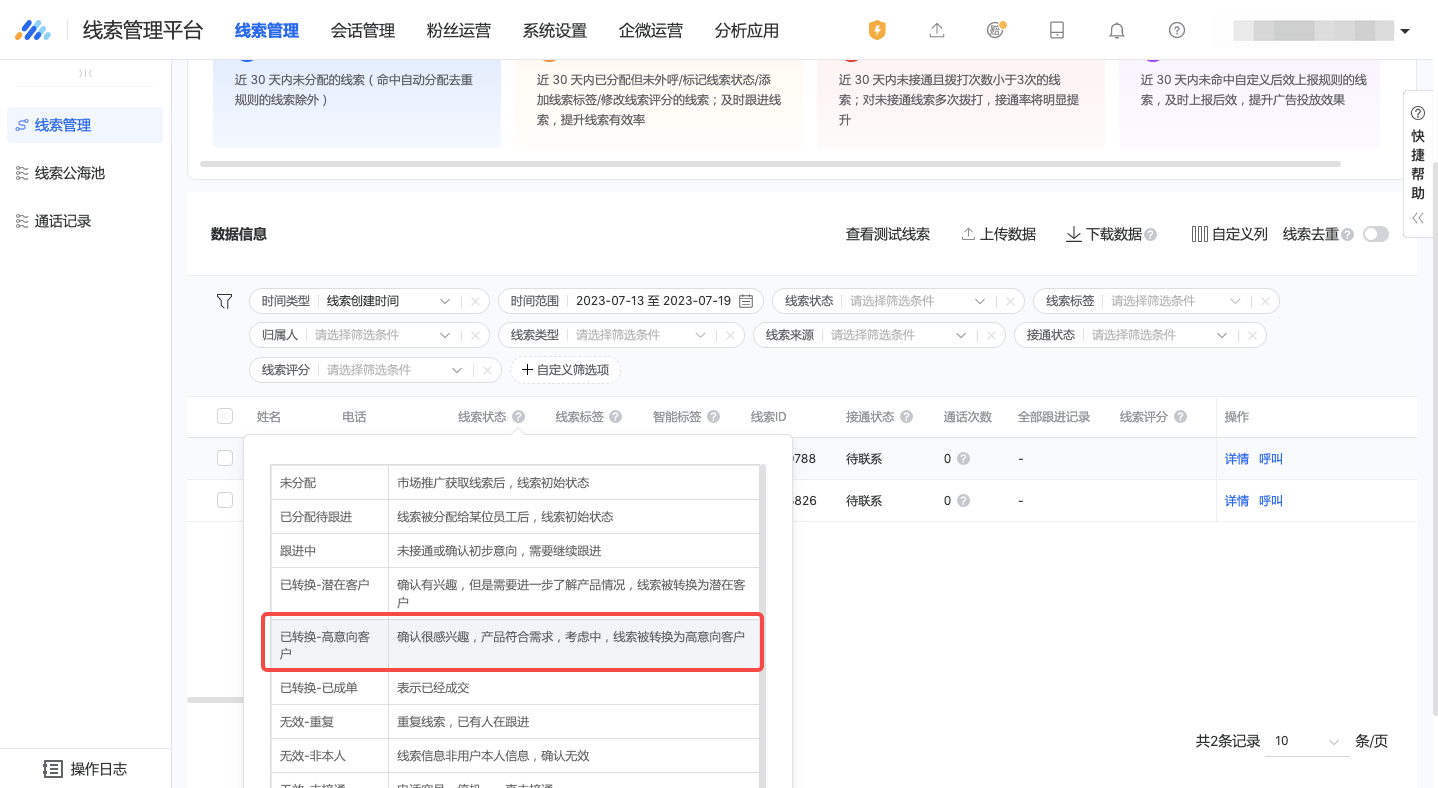Click the filter funnel icon above the table
1438x788 pixels.
pos(224,300)
